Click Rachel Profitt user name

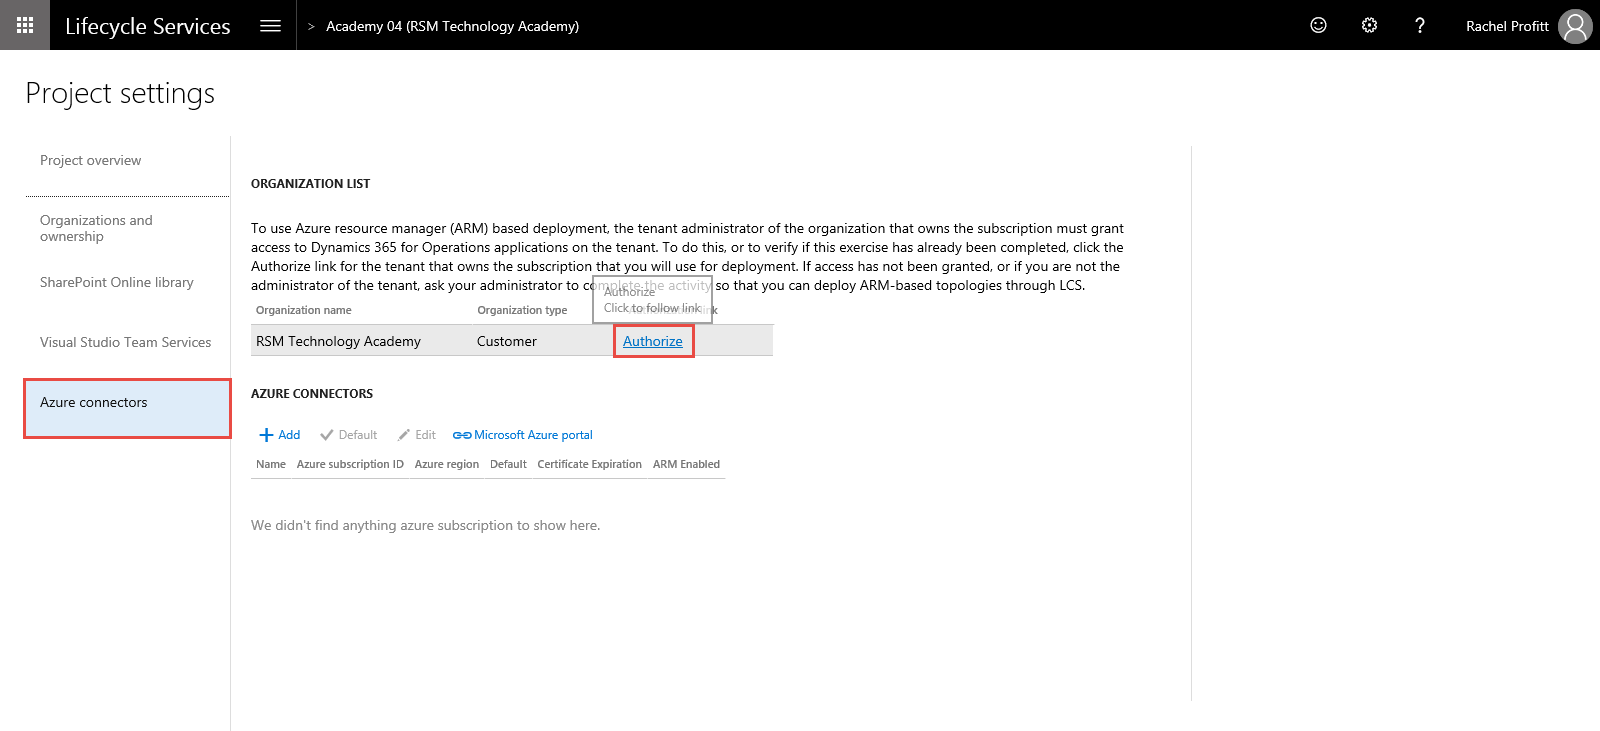pos(1507,26)
